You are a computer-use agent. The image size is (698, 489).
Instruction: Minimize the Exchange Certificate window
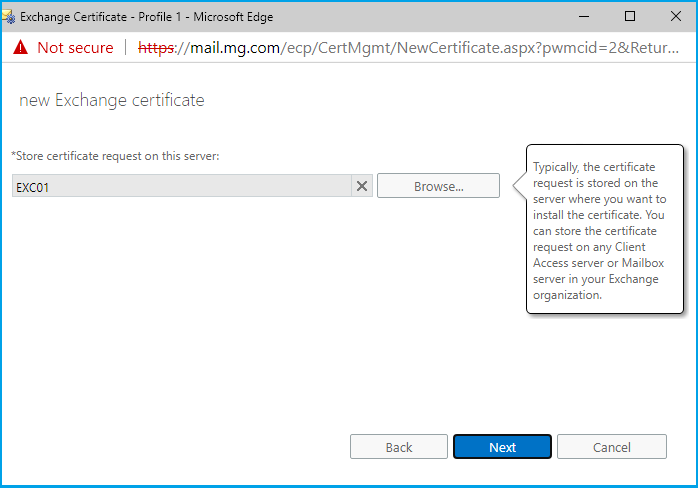pos(584,17)
